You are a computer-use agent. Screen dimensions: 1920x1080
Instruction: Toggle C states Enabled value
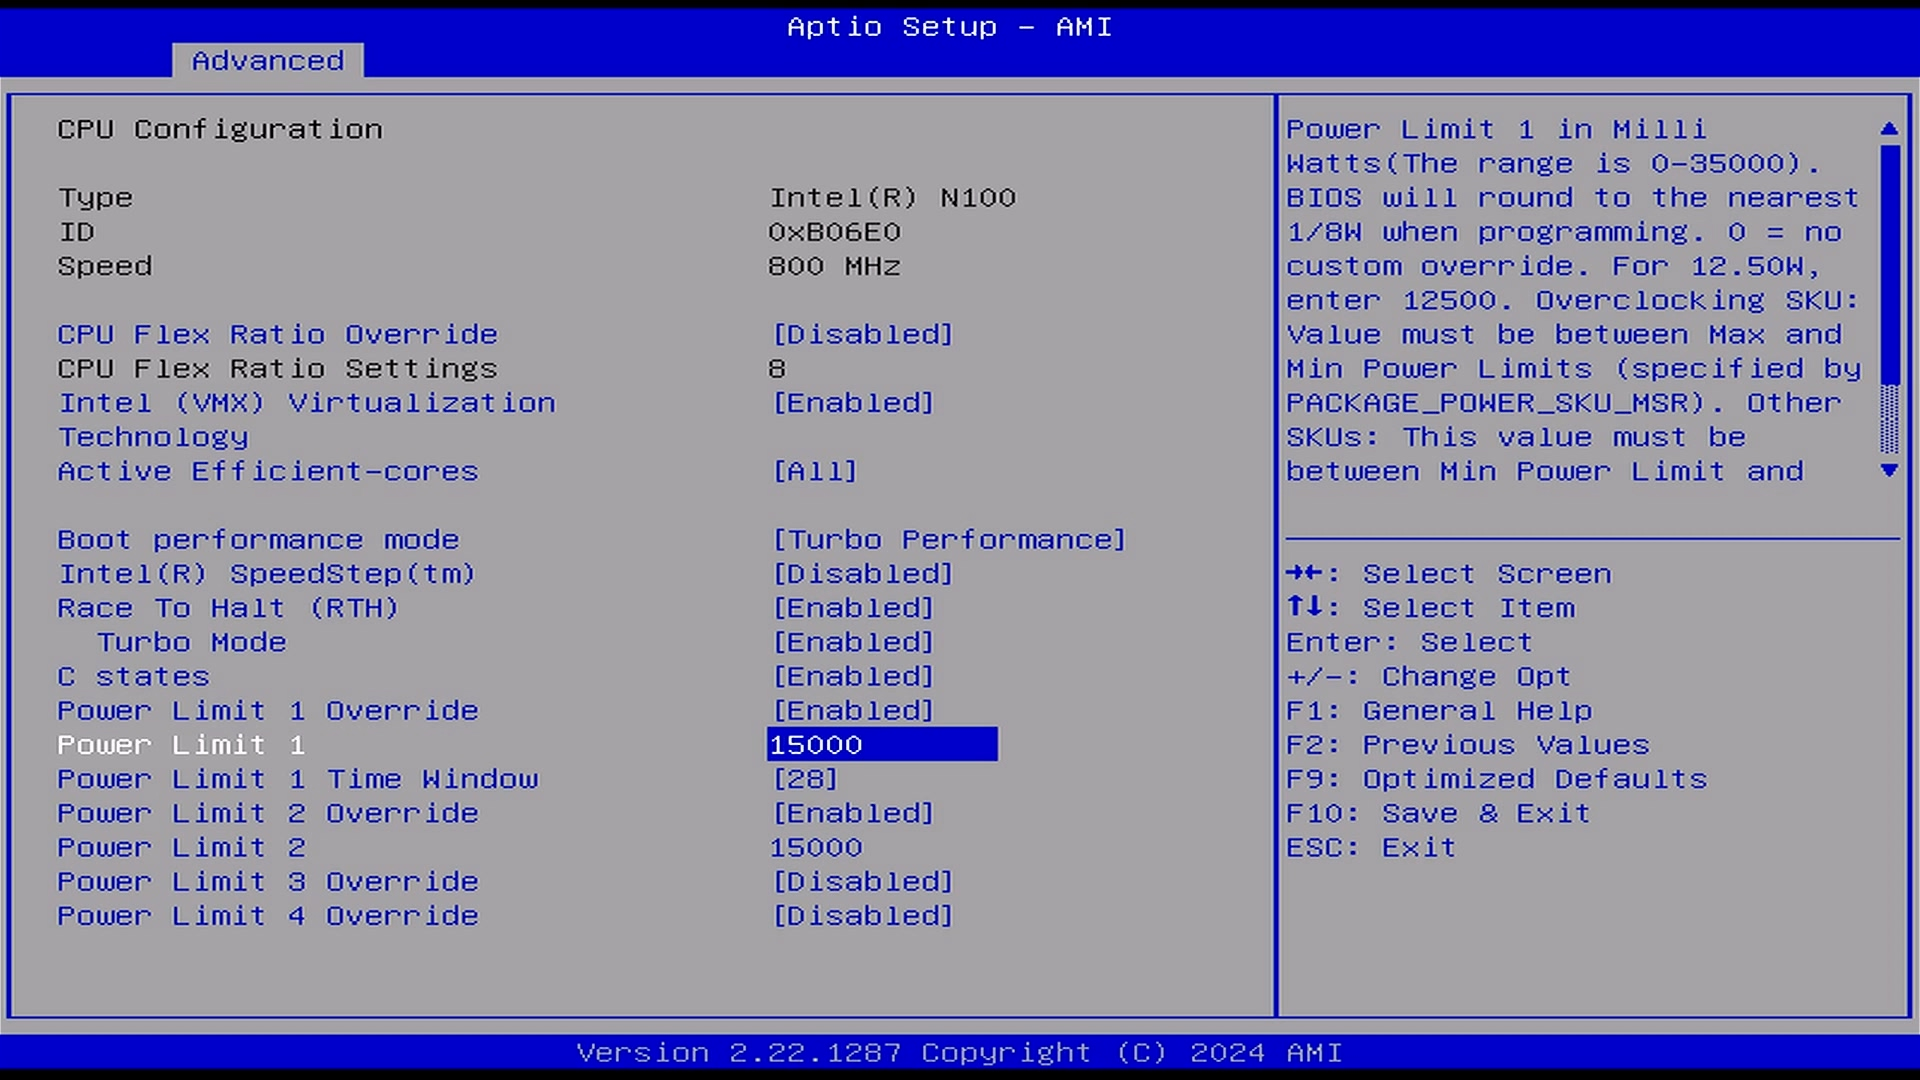(x=853, y=677)
